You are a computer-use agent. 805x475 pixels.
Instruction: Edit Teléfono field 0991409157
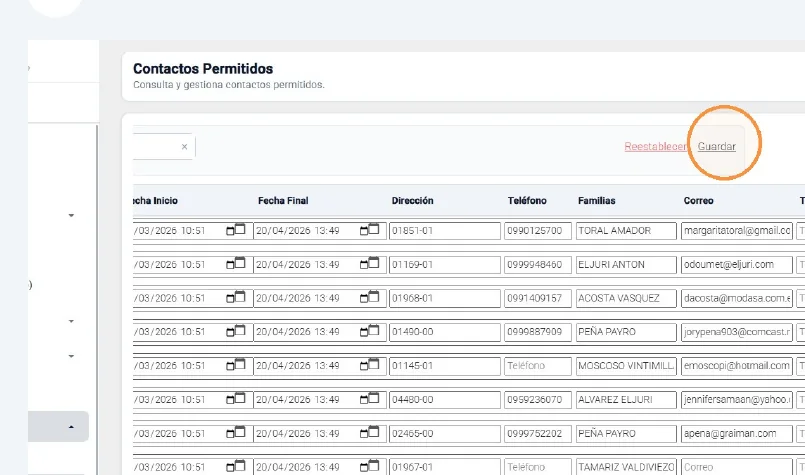click(538, 298)
